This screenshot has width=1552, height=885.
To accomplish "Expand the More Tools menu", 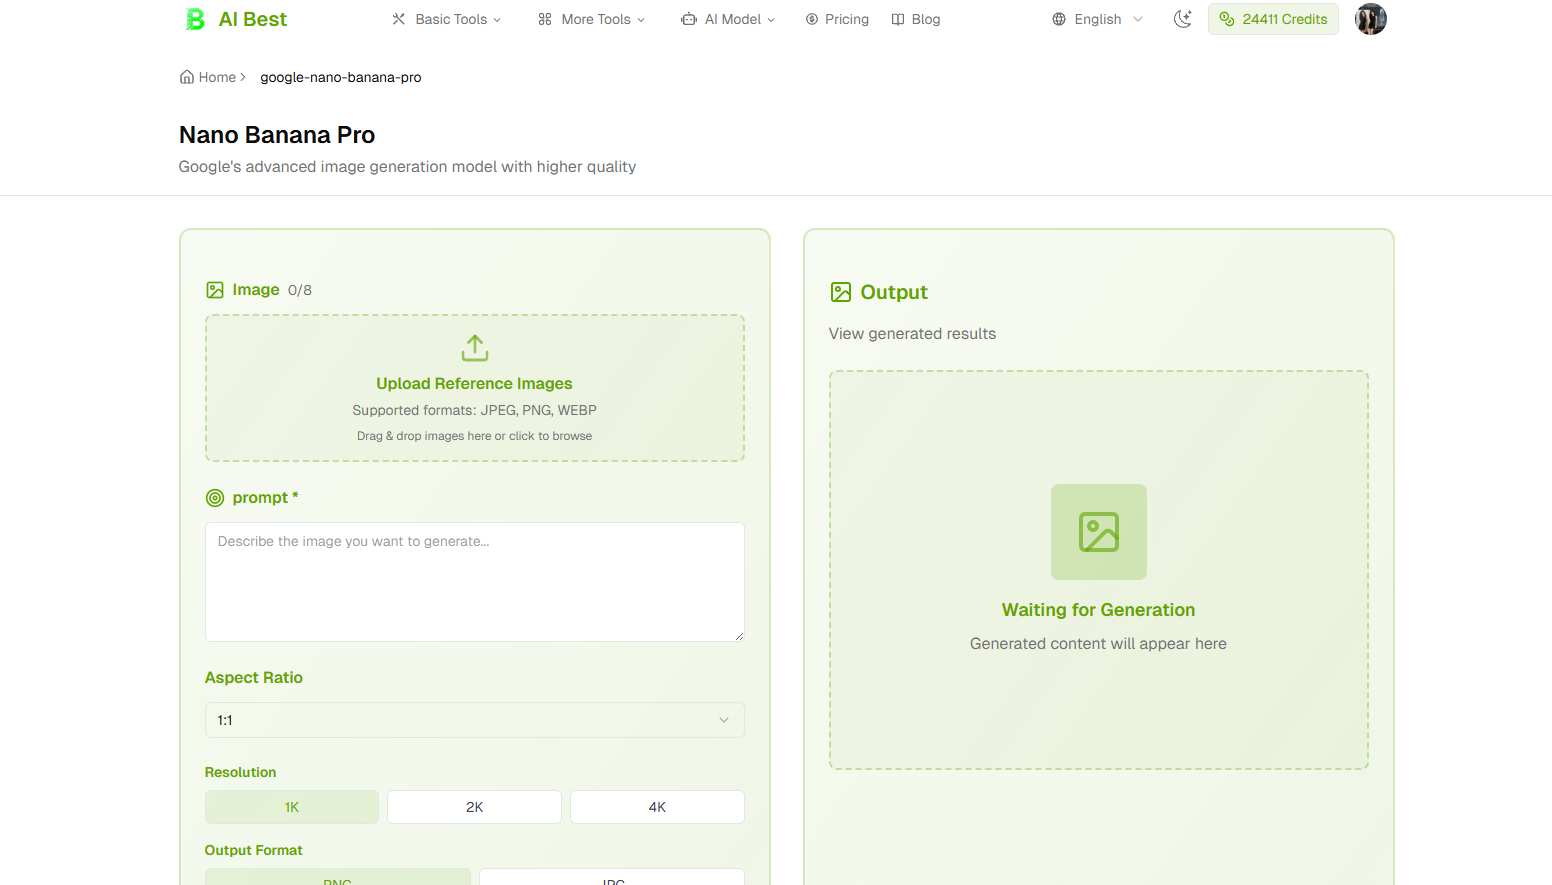I will [590, 18].
